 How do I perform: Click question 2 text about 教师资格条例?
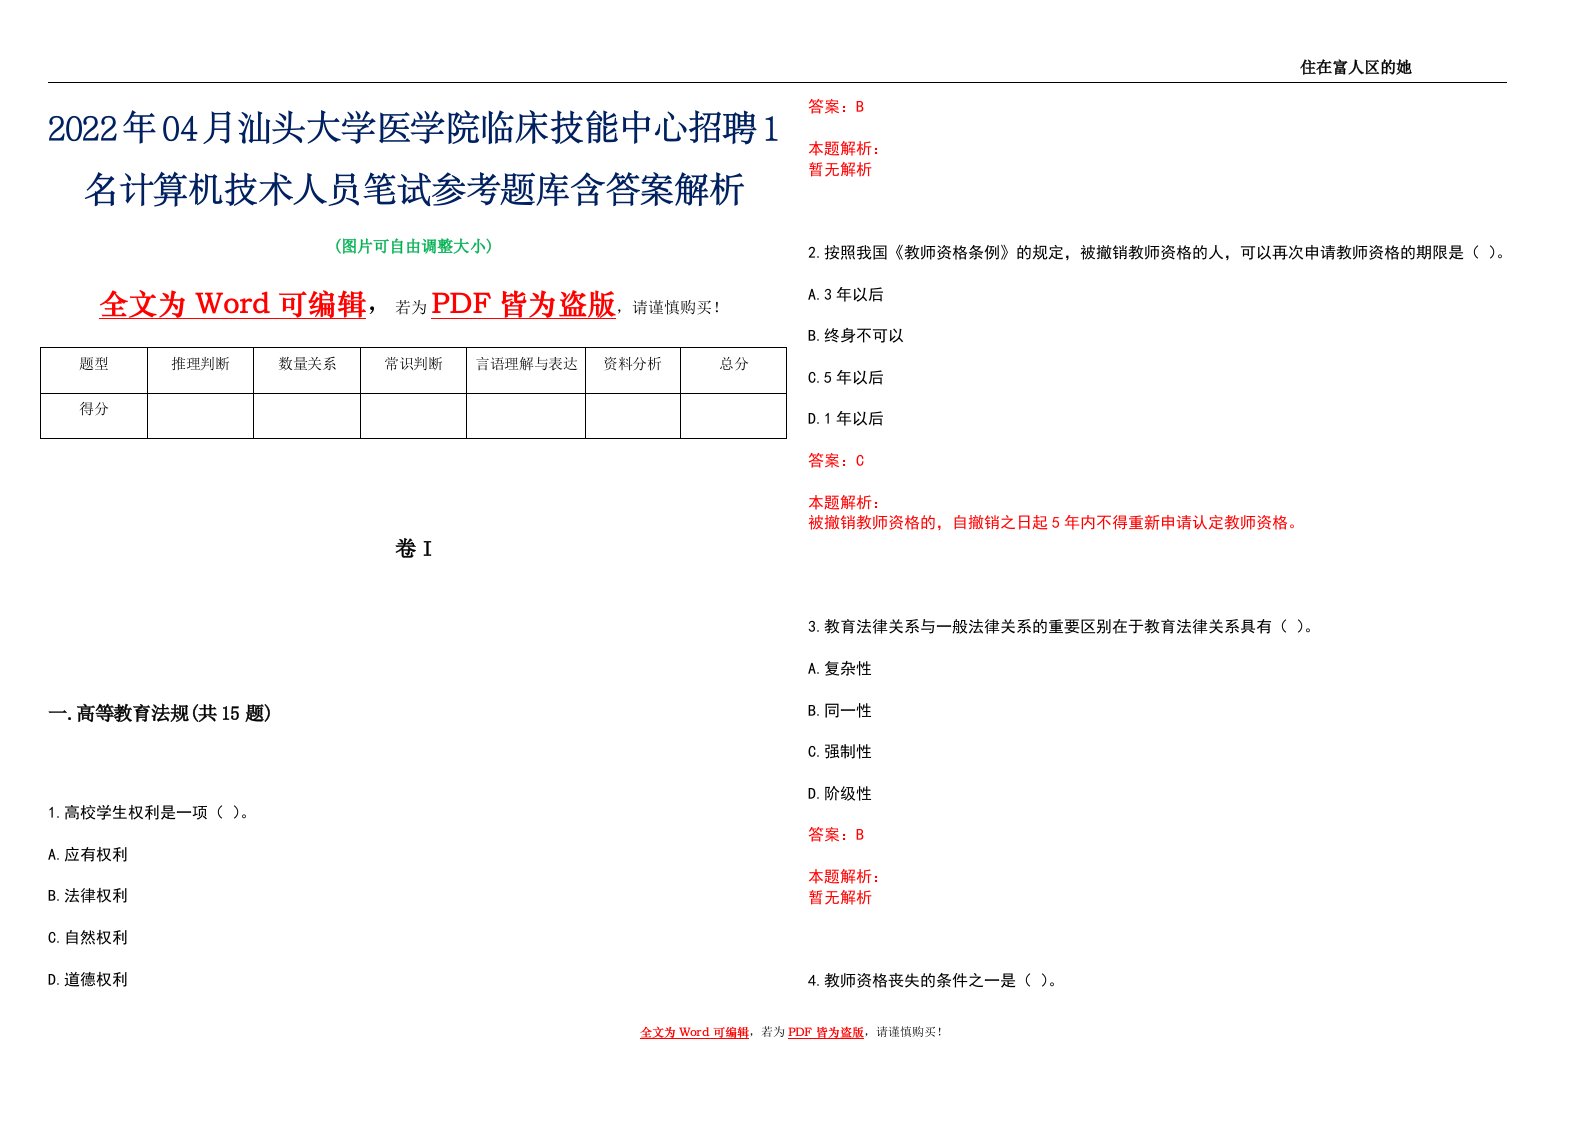[x=1156, y=252]
